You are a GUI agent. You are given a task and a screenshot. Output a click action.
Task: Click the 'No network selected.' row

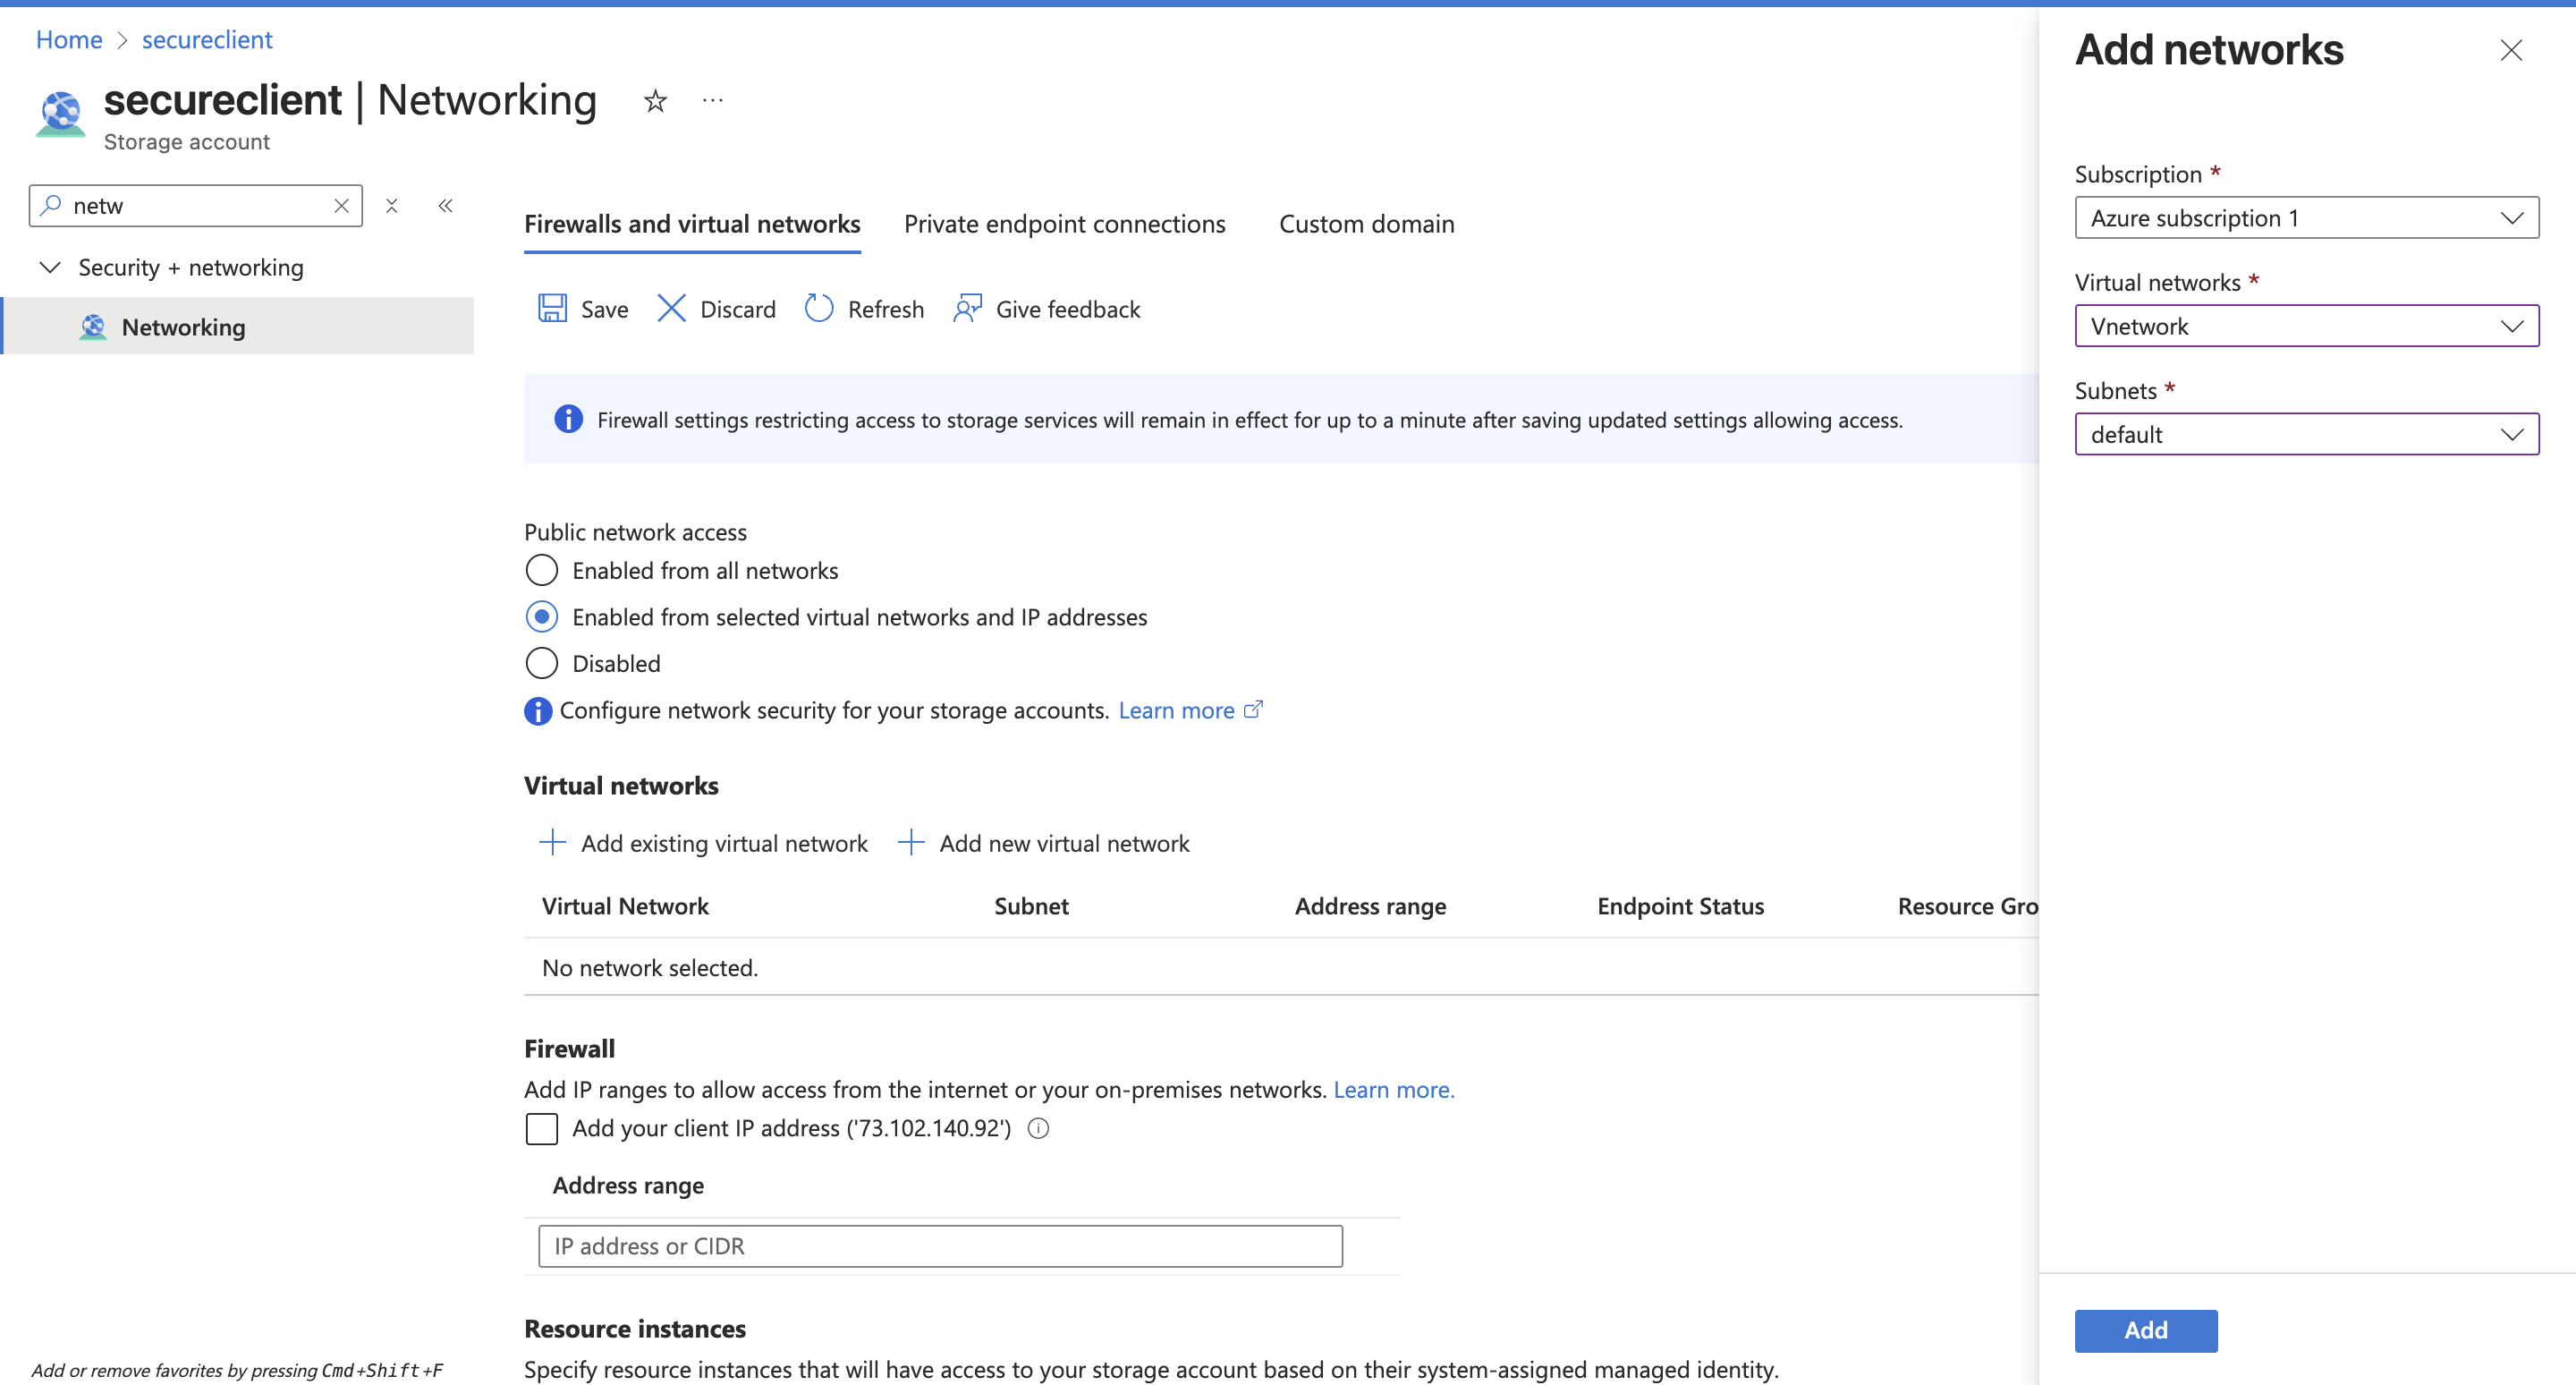[1281, 967]
